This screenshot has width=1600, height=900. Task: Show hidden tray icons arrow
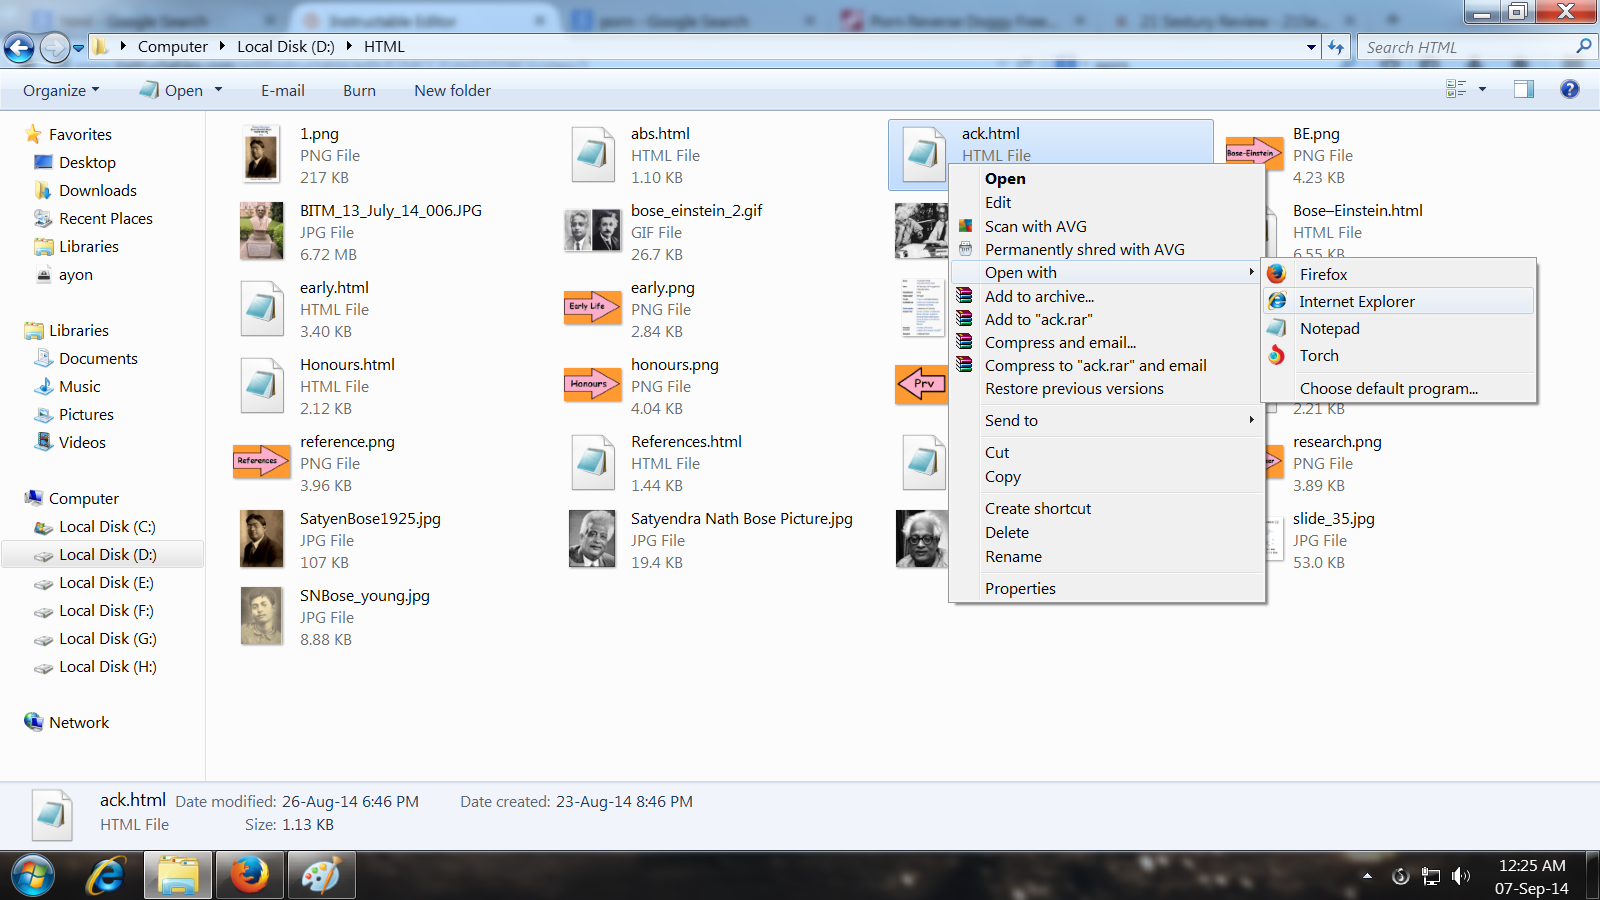[x=1367, y=877]
